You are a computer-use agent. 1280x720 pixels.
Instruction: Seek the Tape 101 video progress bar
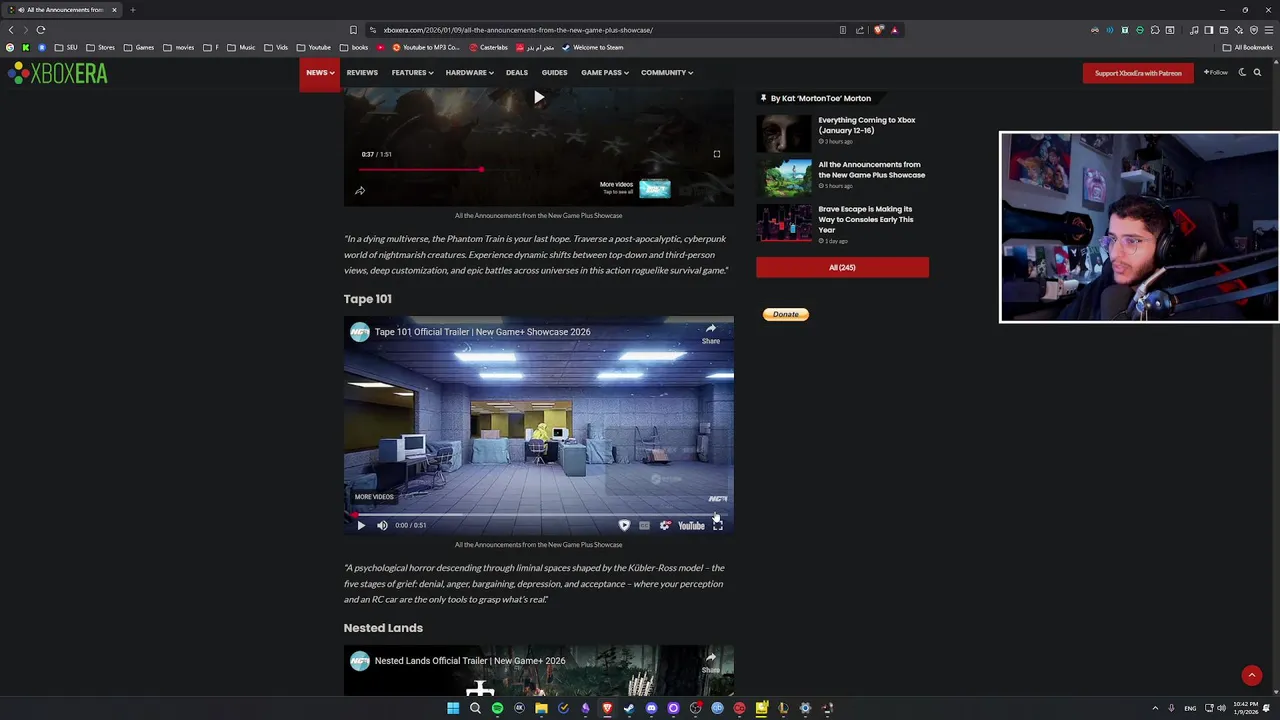(538, 515)
